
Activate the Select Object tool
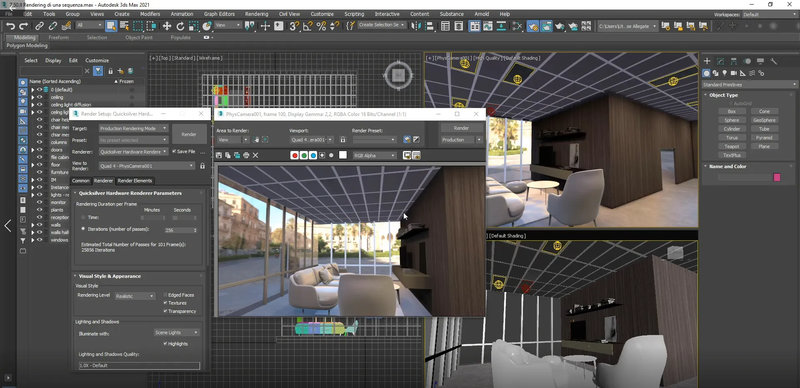click(x=111, y=26)
